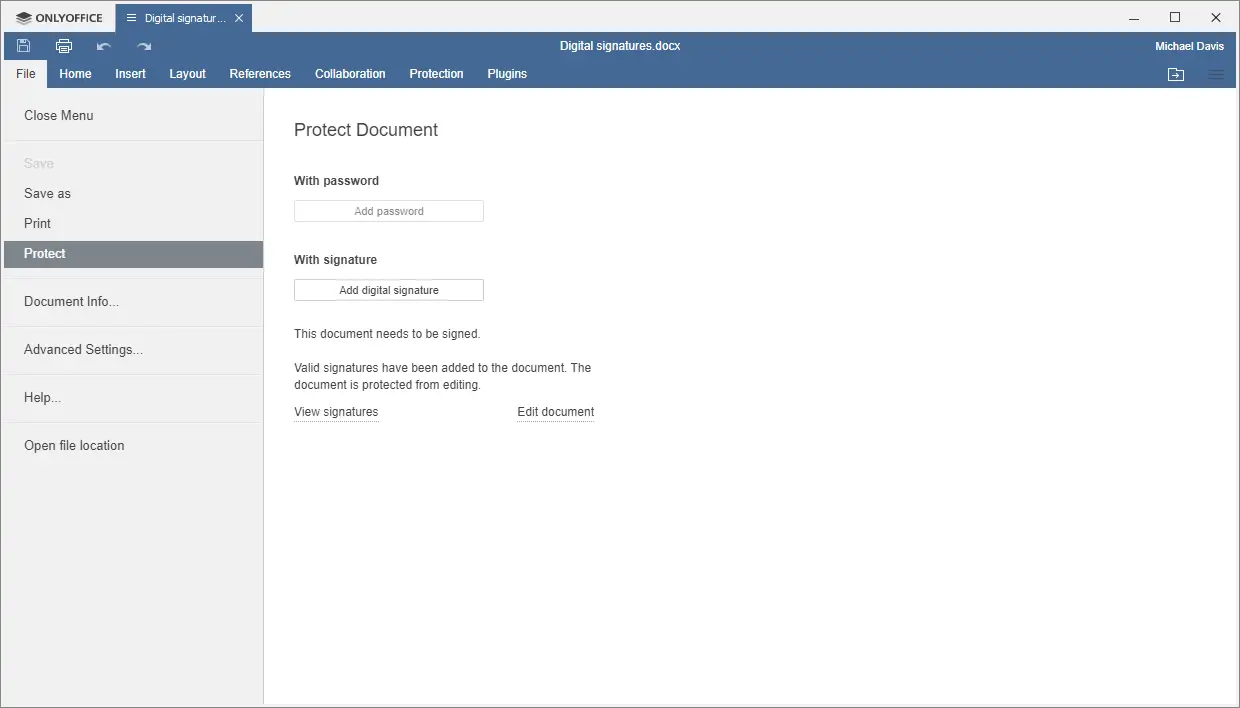Image resolution: width=1240 pixels, height=708 pixels.
Task: Click the Add password button
Action: click(x=388, y=211)
